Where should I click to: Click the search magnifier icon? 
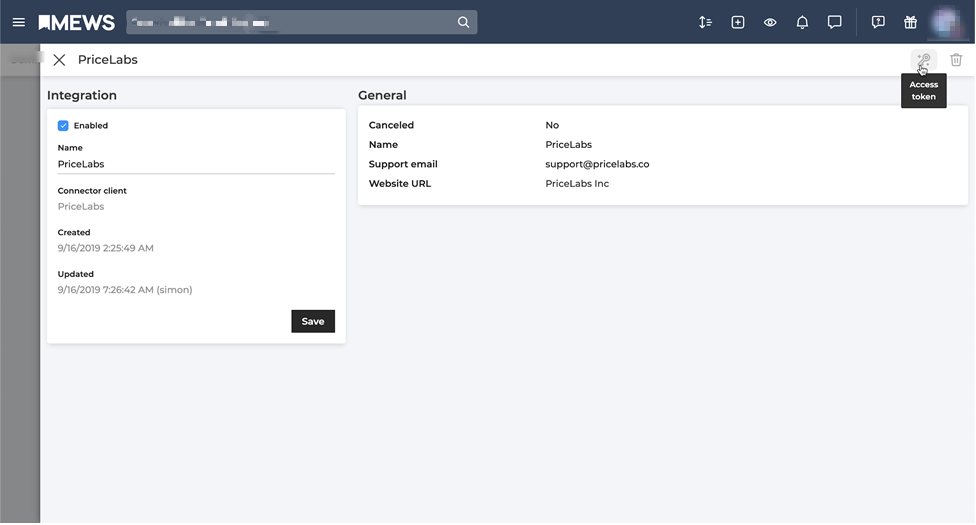(x=463, y=22)
